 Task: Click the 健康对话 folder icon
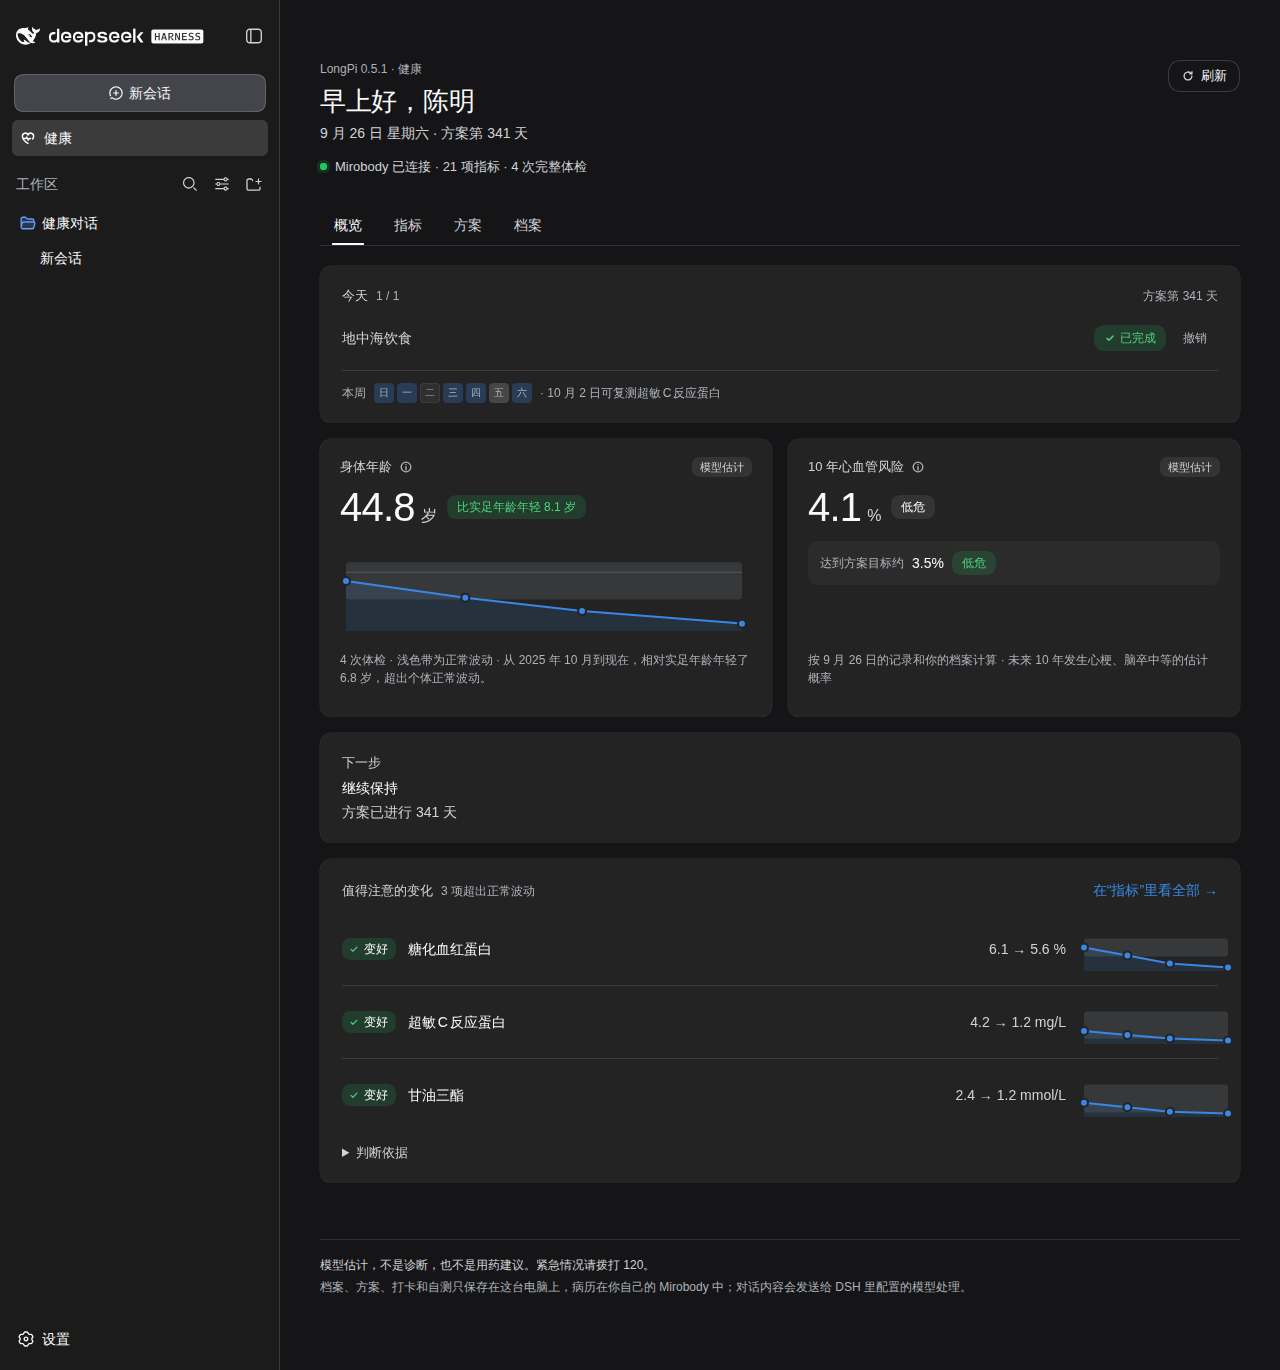(x=28, y=223)
